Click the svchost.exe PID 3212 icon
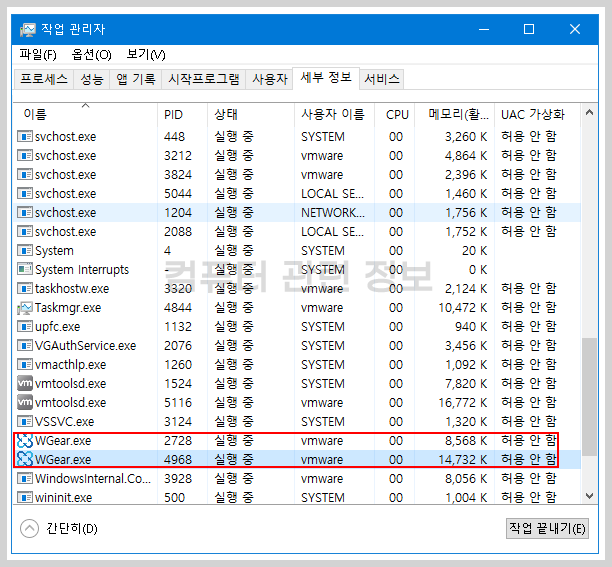The height and width of the screenshot is (567, 612). 25,155
